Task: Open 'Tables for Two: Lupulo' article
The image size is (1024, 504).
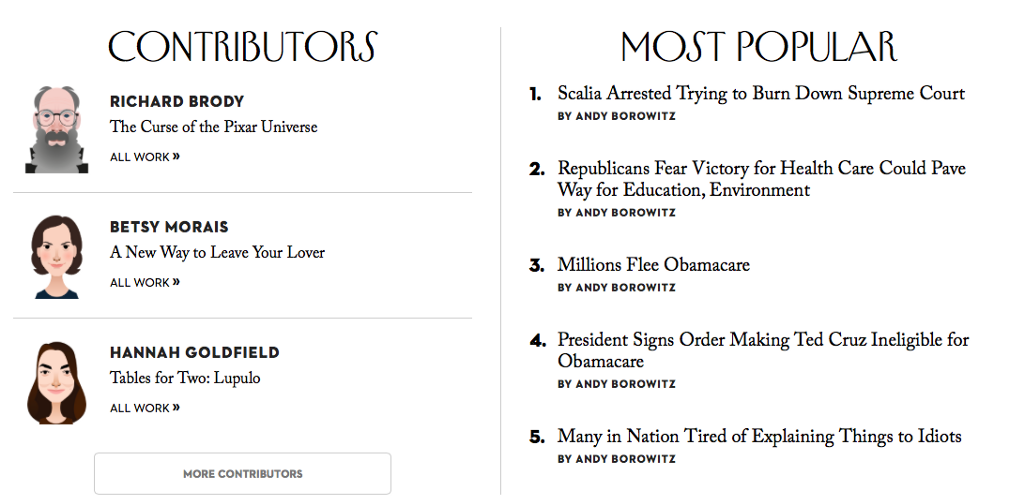Action: click(x=185, y=379)
